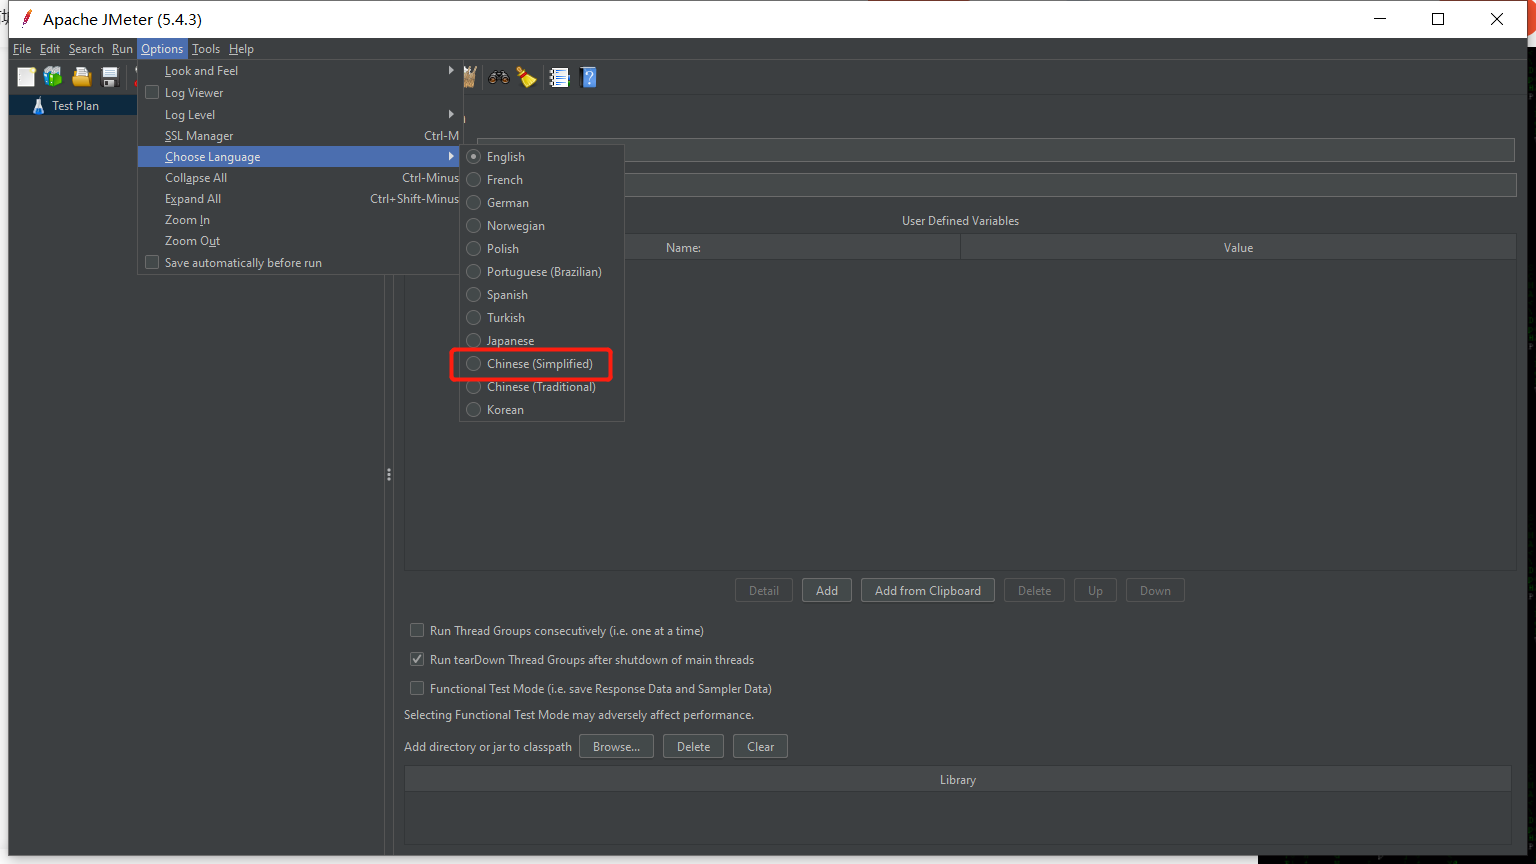Image resolution: width=1536 pixels, height=864 pixels.
Task: Select Spanish language option
Action: 474,295
